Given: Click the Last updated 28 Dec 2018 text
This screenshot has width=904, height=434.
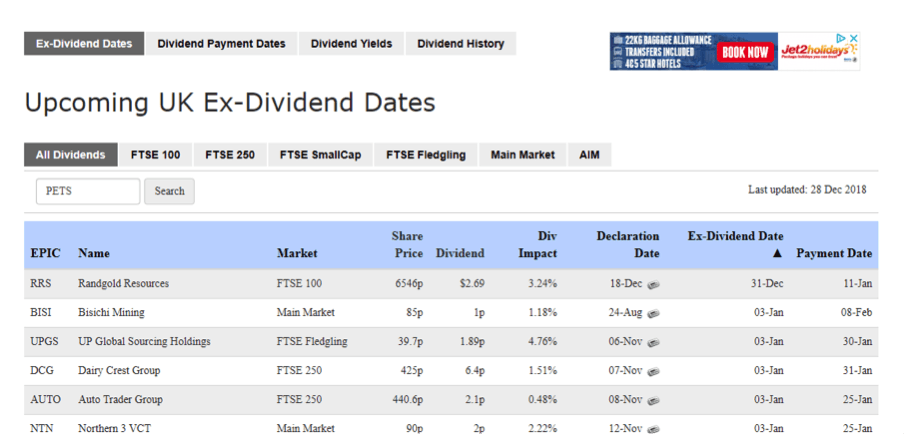Looking at the screenshot, I should pos(807,190).
